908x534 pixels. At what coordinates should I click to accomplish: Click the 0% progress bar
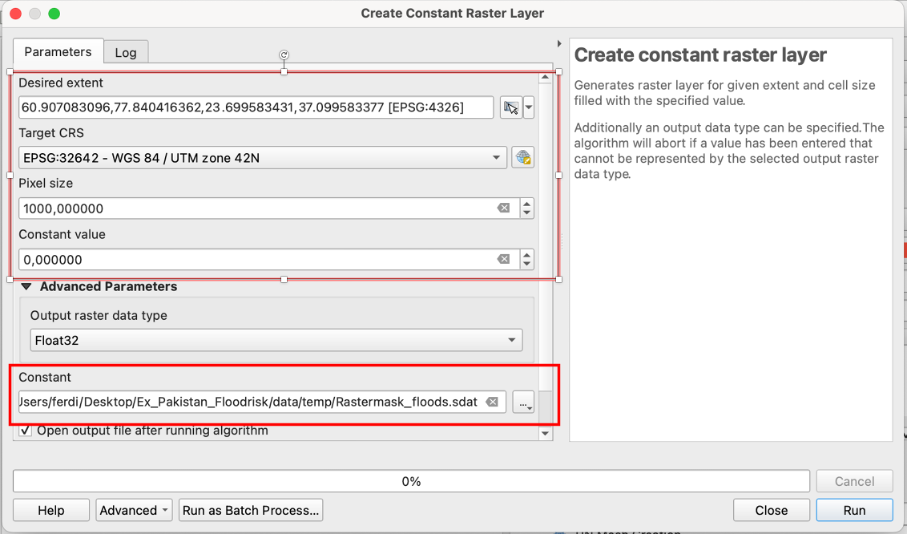[410, 481]
